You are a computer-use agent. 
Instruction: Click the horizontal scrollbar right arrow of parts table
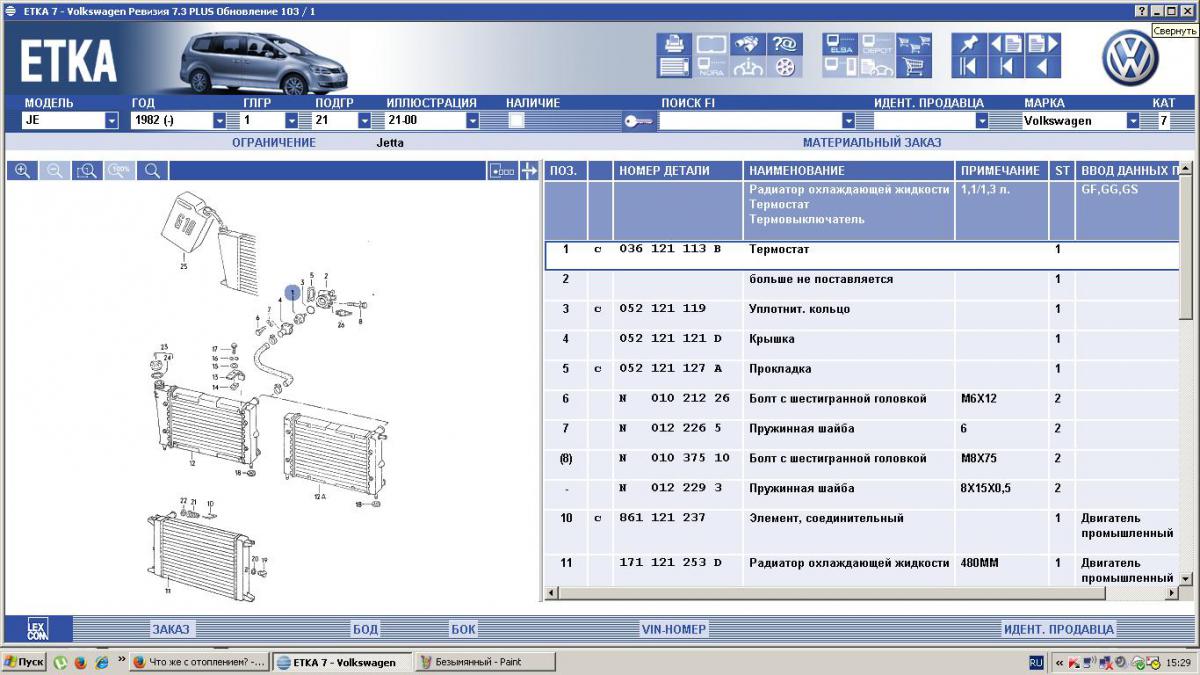(x=1172, y=593)
